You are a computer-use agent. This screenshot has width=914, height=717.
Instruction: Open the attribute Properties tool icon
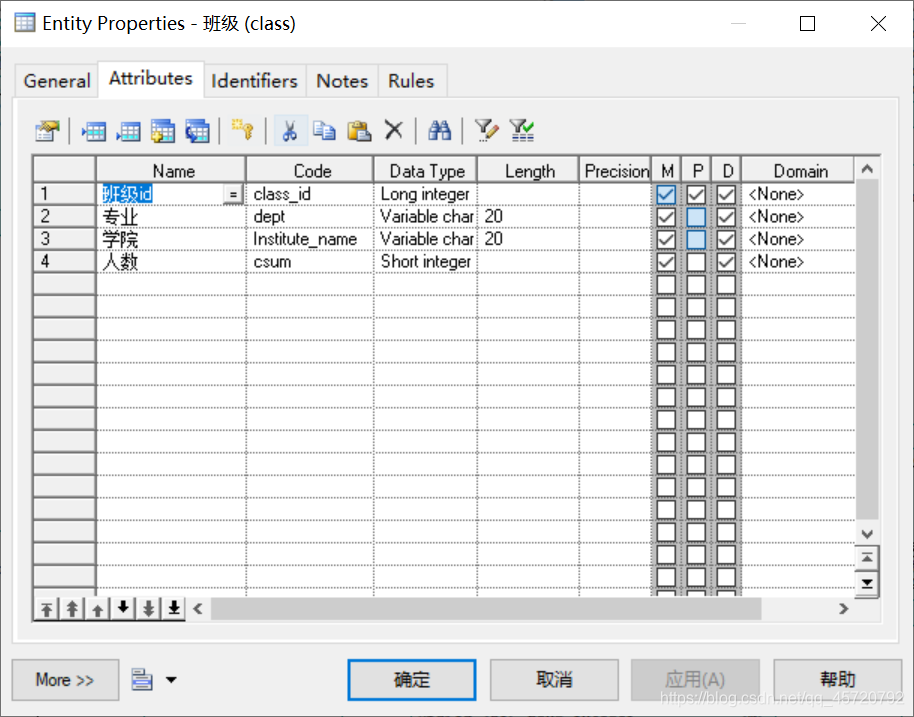point(47,131)
